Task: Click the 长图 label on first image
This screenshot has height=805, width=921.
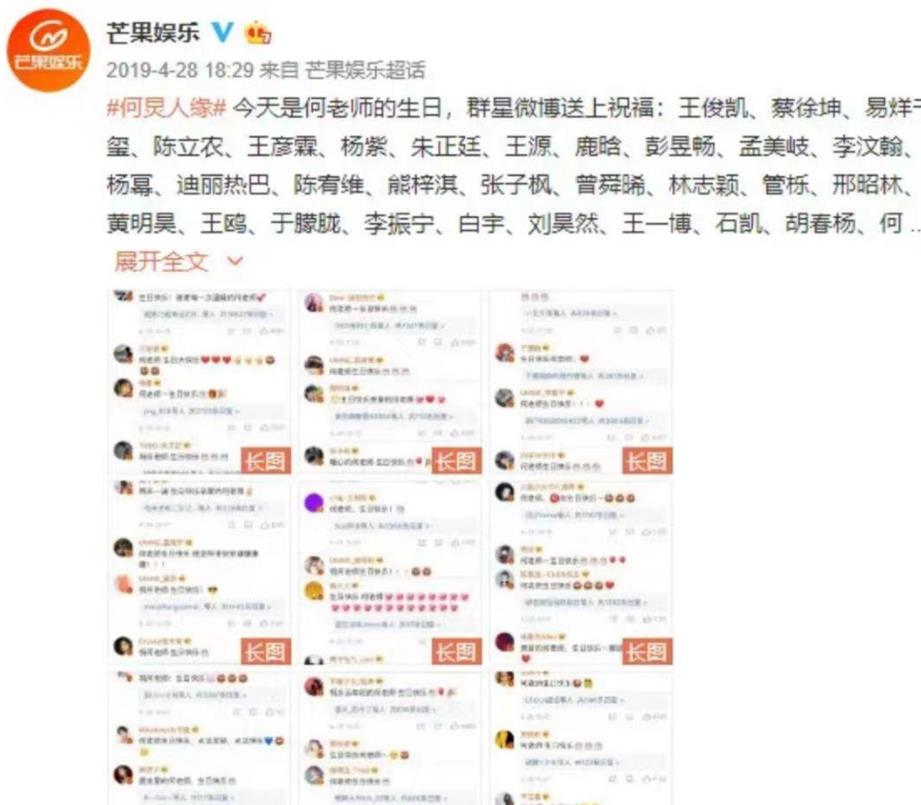Action: [x=267, y=461]
